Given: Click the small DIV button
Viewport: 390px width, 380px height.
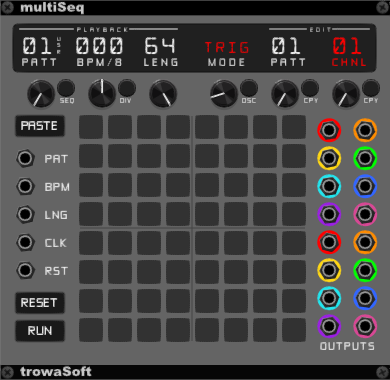Looking at the screenshot, I should tap(127, 88).
